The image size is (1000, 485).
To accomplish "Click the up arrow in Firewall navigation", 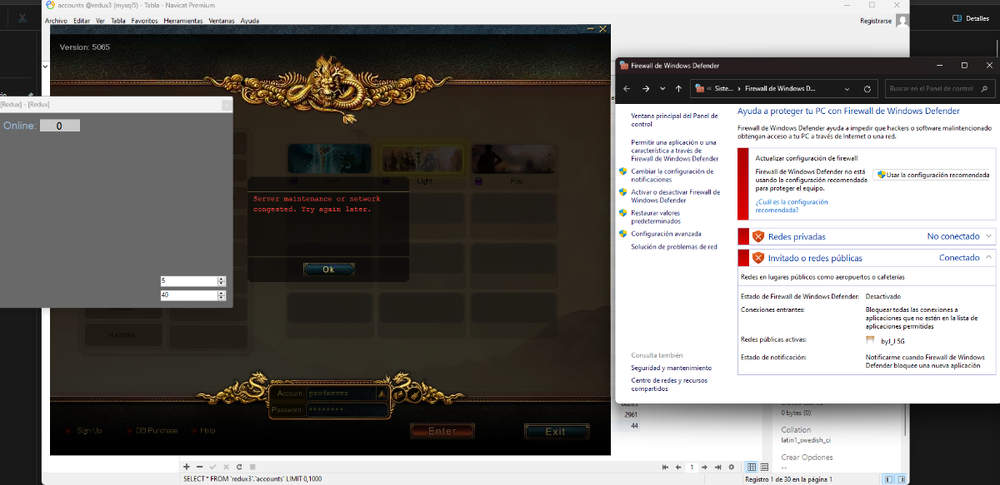I will pyautogui.click(x=678, y=88).
